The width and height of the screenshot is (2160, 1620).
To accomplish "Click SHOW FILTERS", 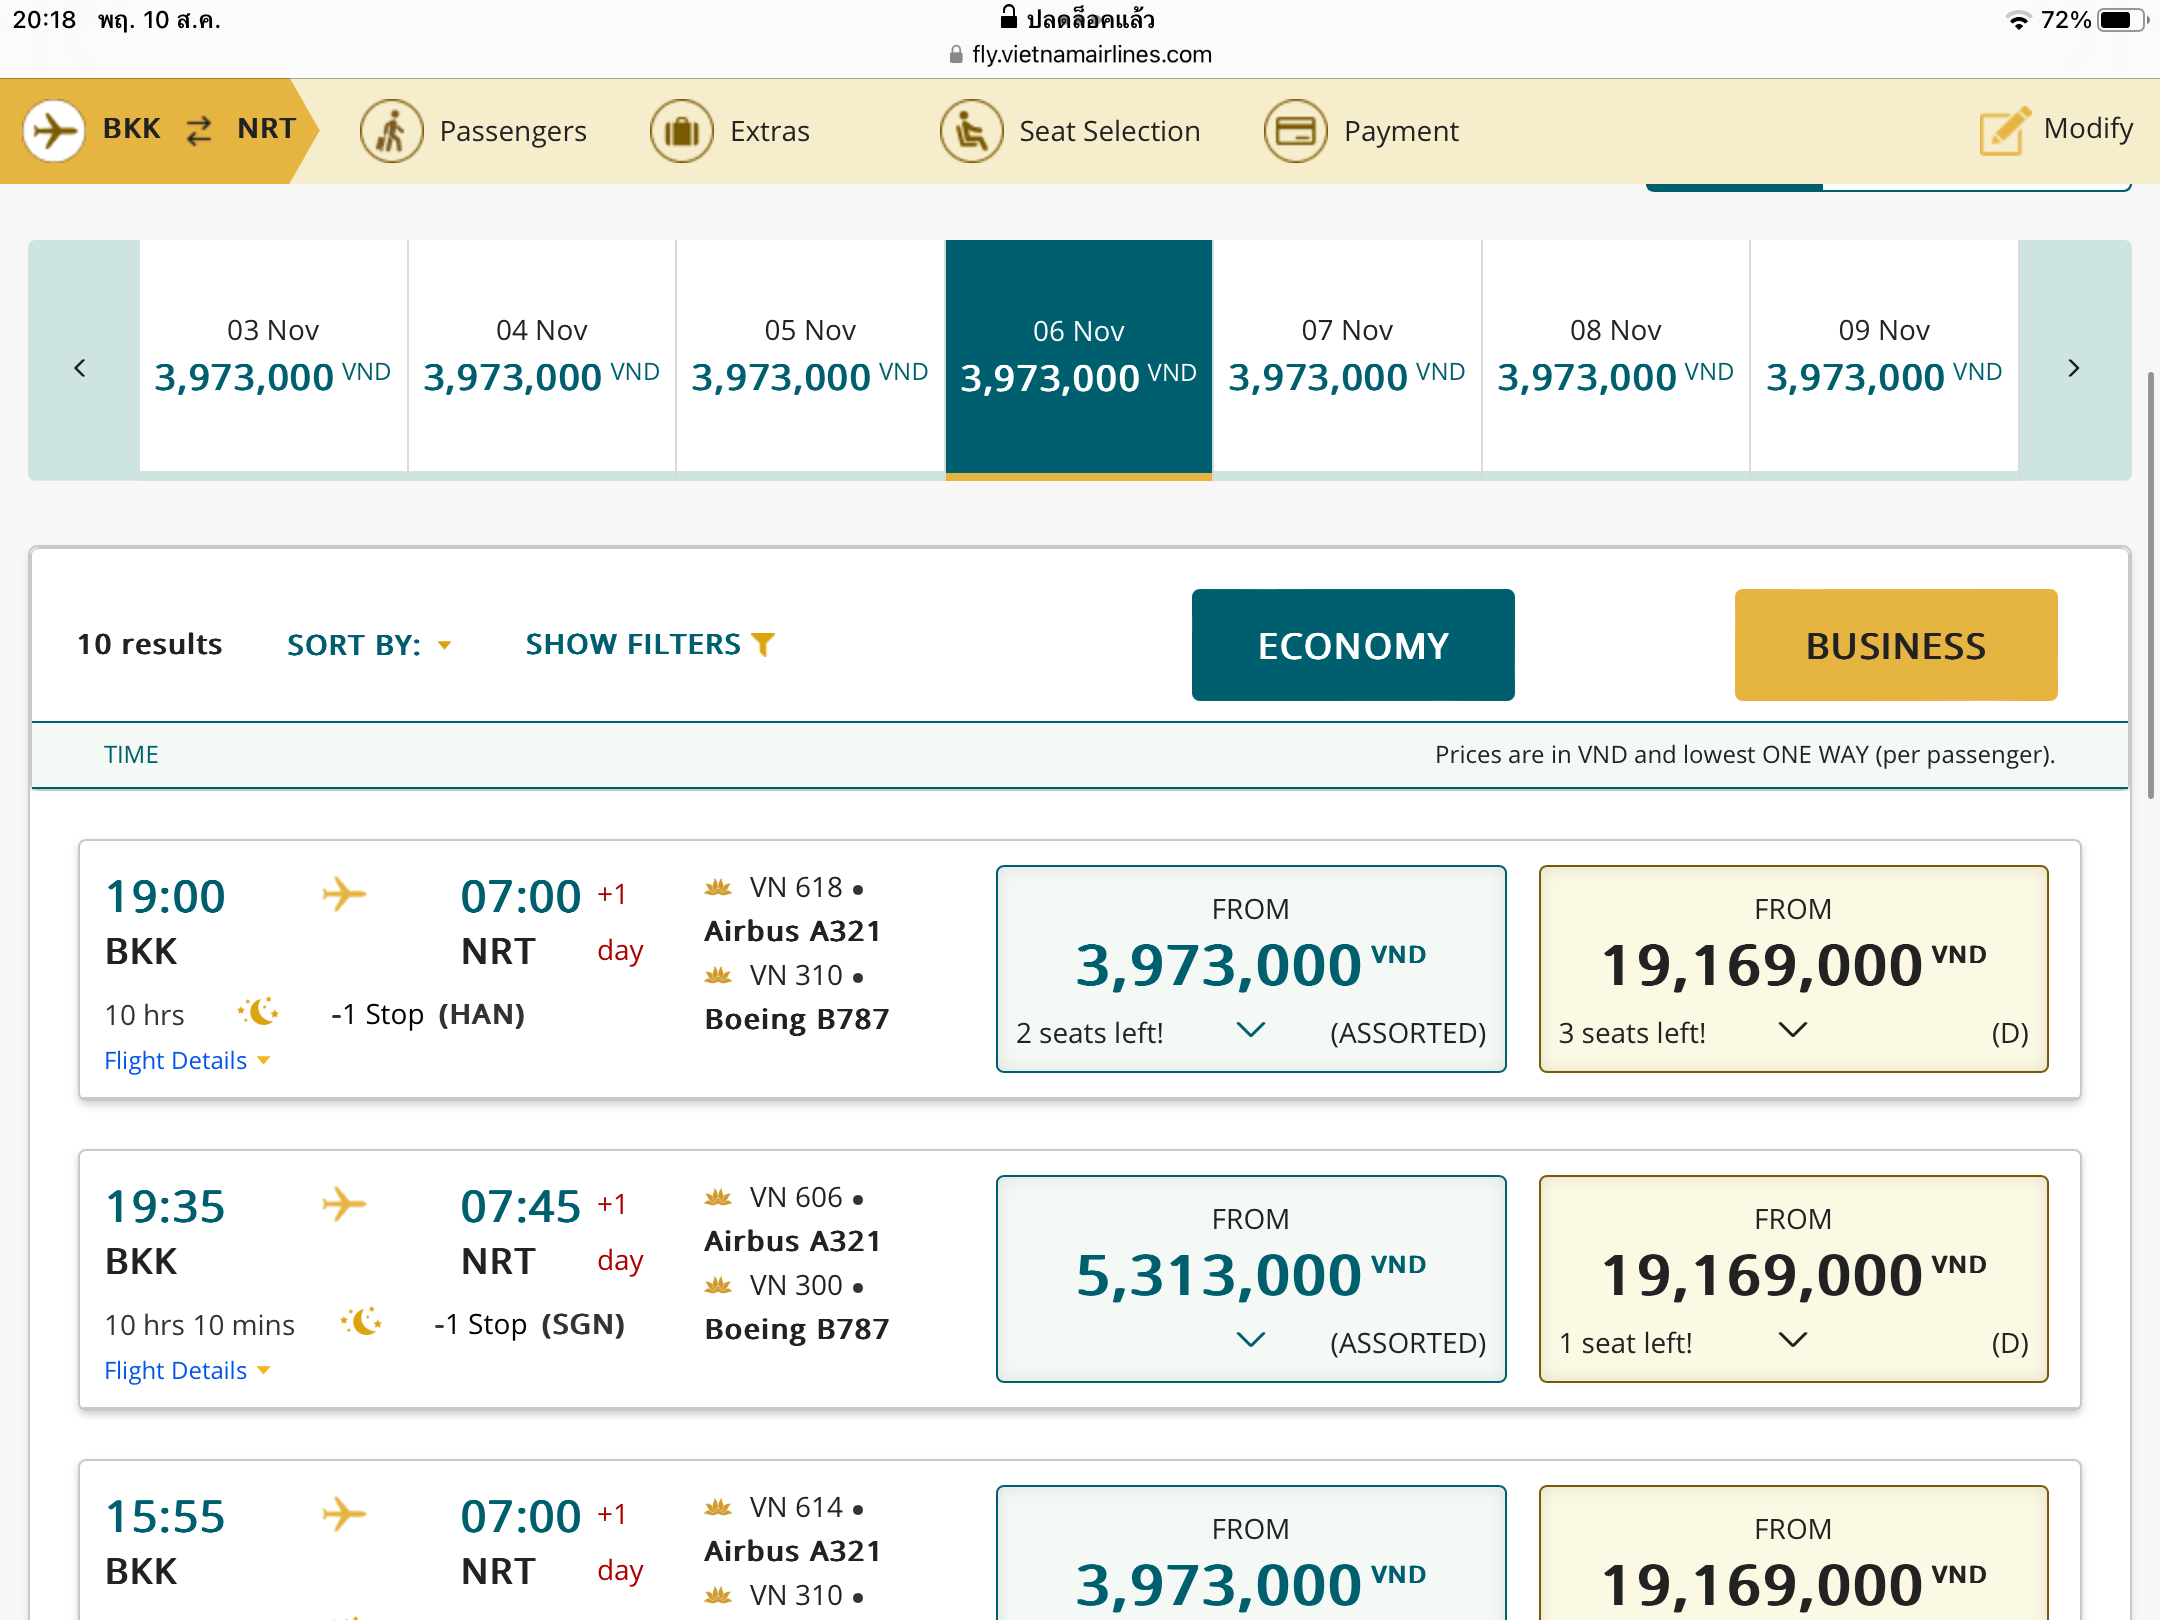I will coord(650,644).
